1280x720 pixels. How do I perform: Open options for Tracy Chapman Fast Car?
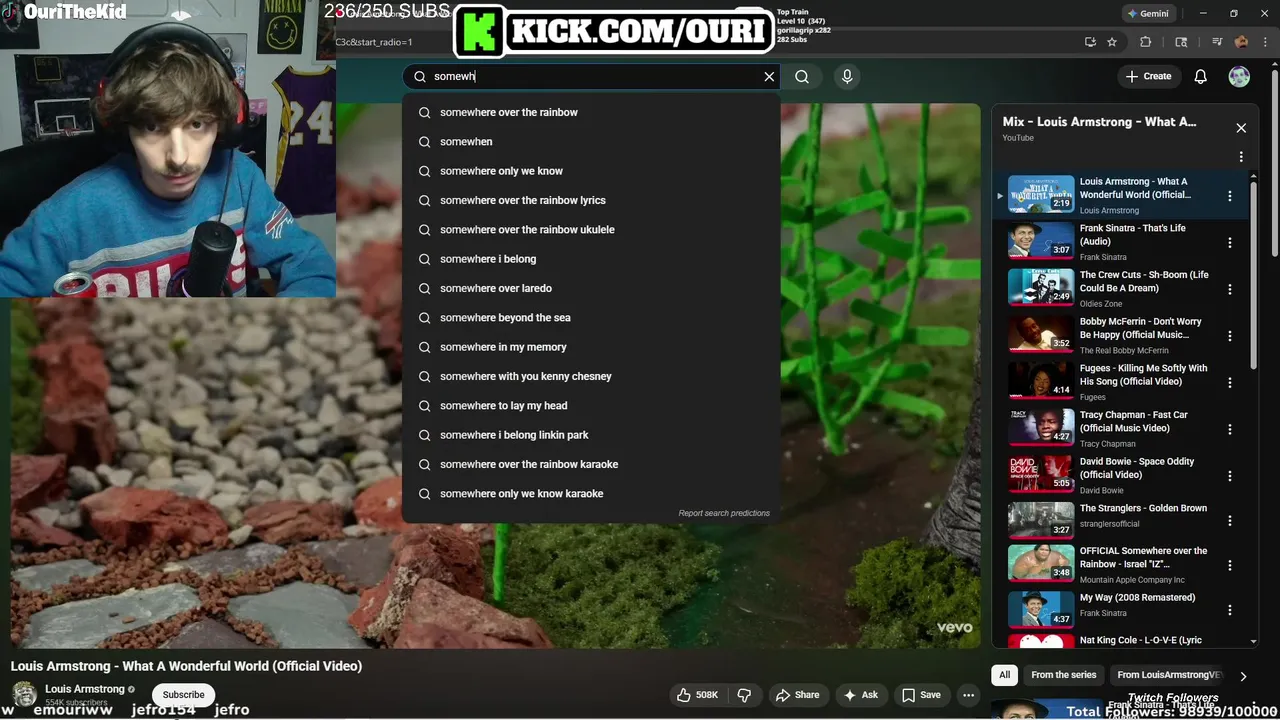[1230, 429]
